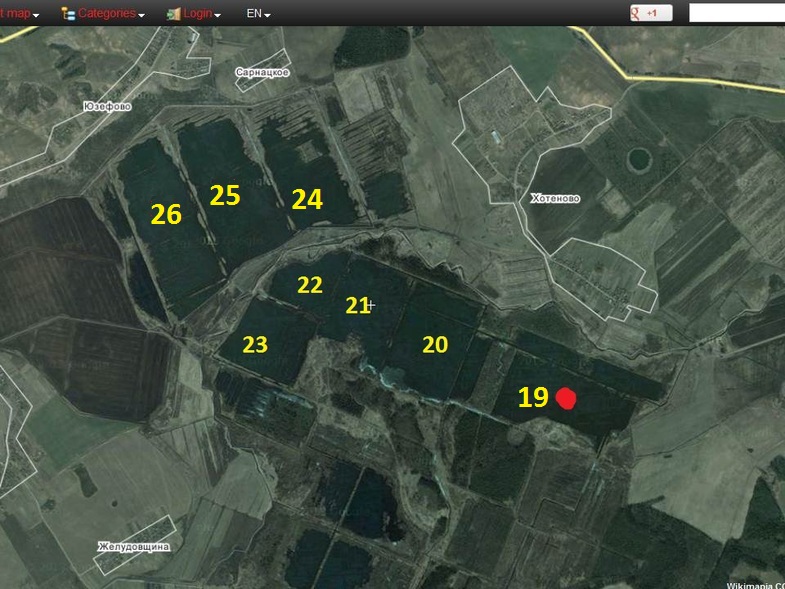
Task: Expand the EN language selector
Action: [x=258, y=14]
